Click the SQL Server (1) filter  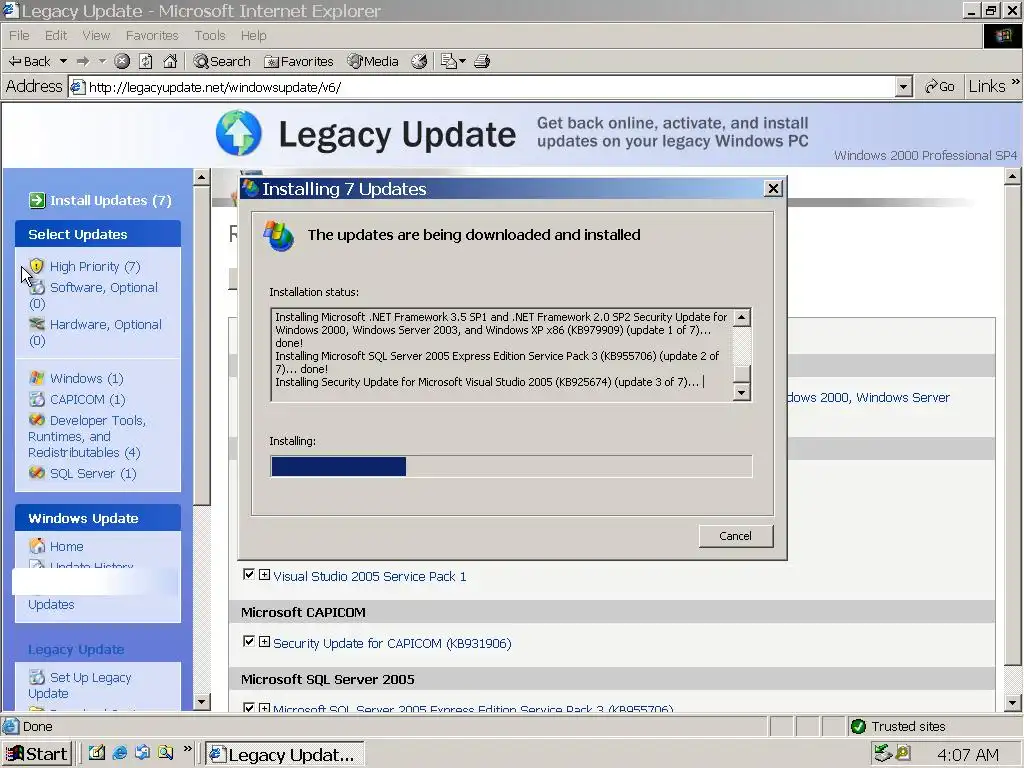(93, 473)
